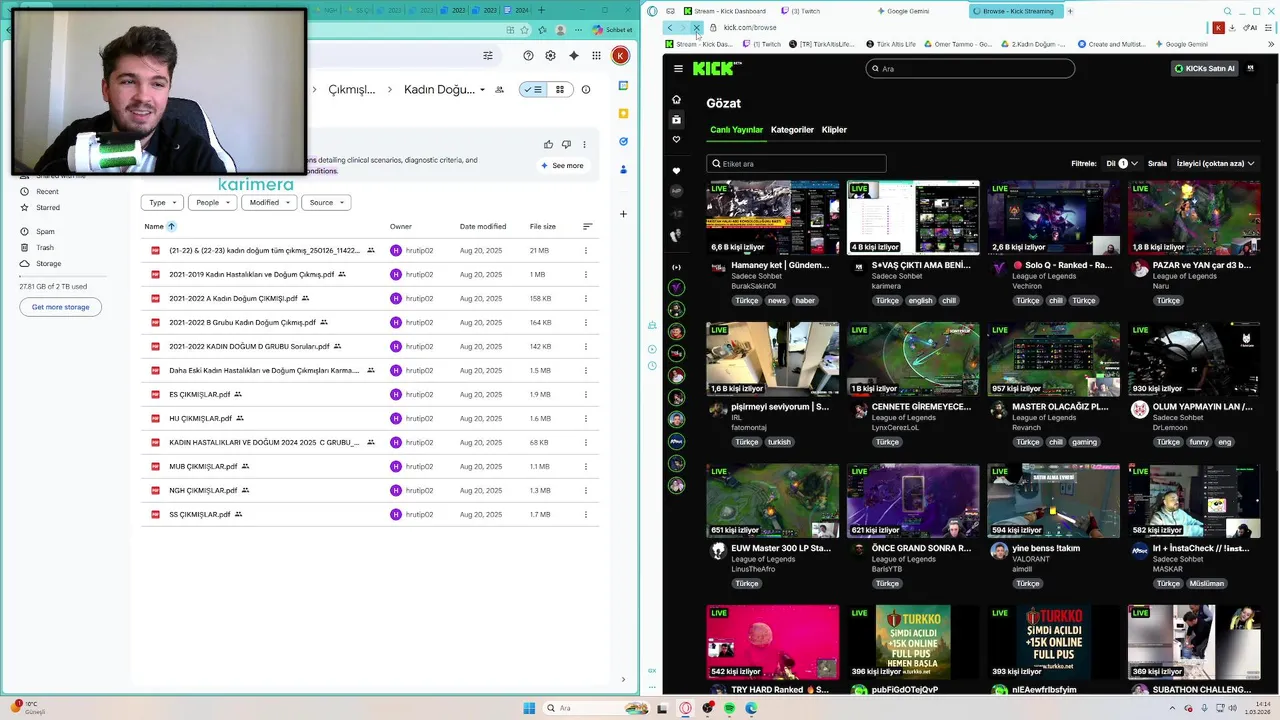This screenshot has width=1280, height=720.
Task: Open the Type filter dropdown
Action: [162, 202]
